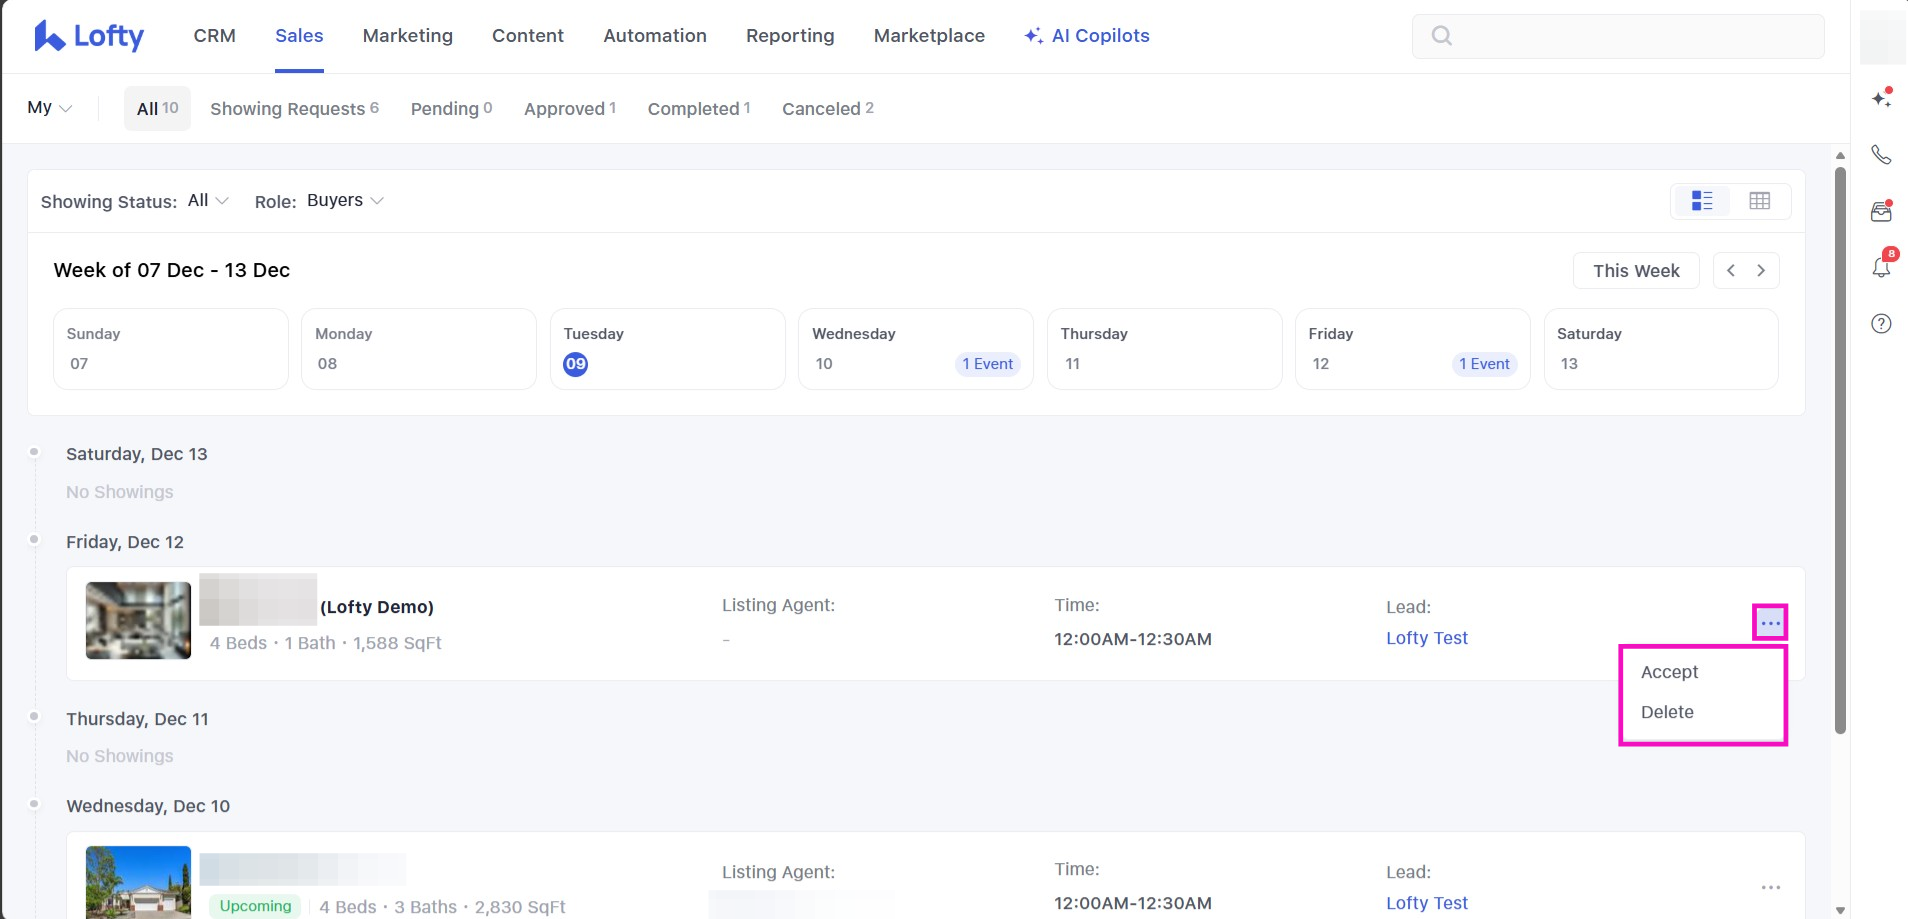Select Accept from the context menu
The width and height of the screenshot is (1908, 919).
click(x=1669, y=672)
